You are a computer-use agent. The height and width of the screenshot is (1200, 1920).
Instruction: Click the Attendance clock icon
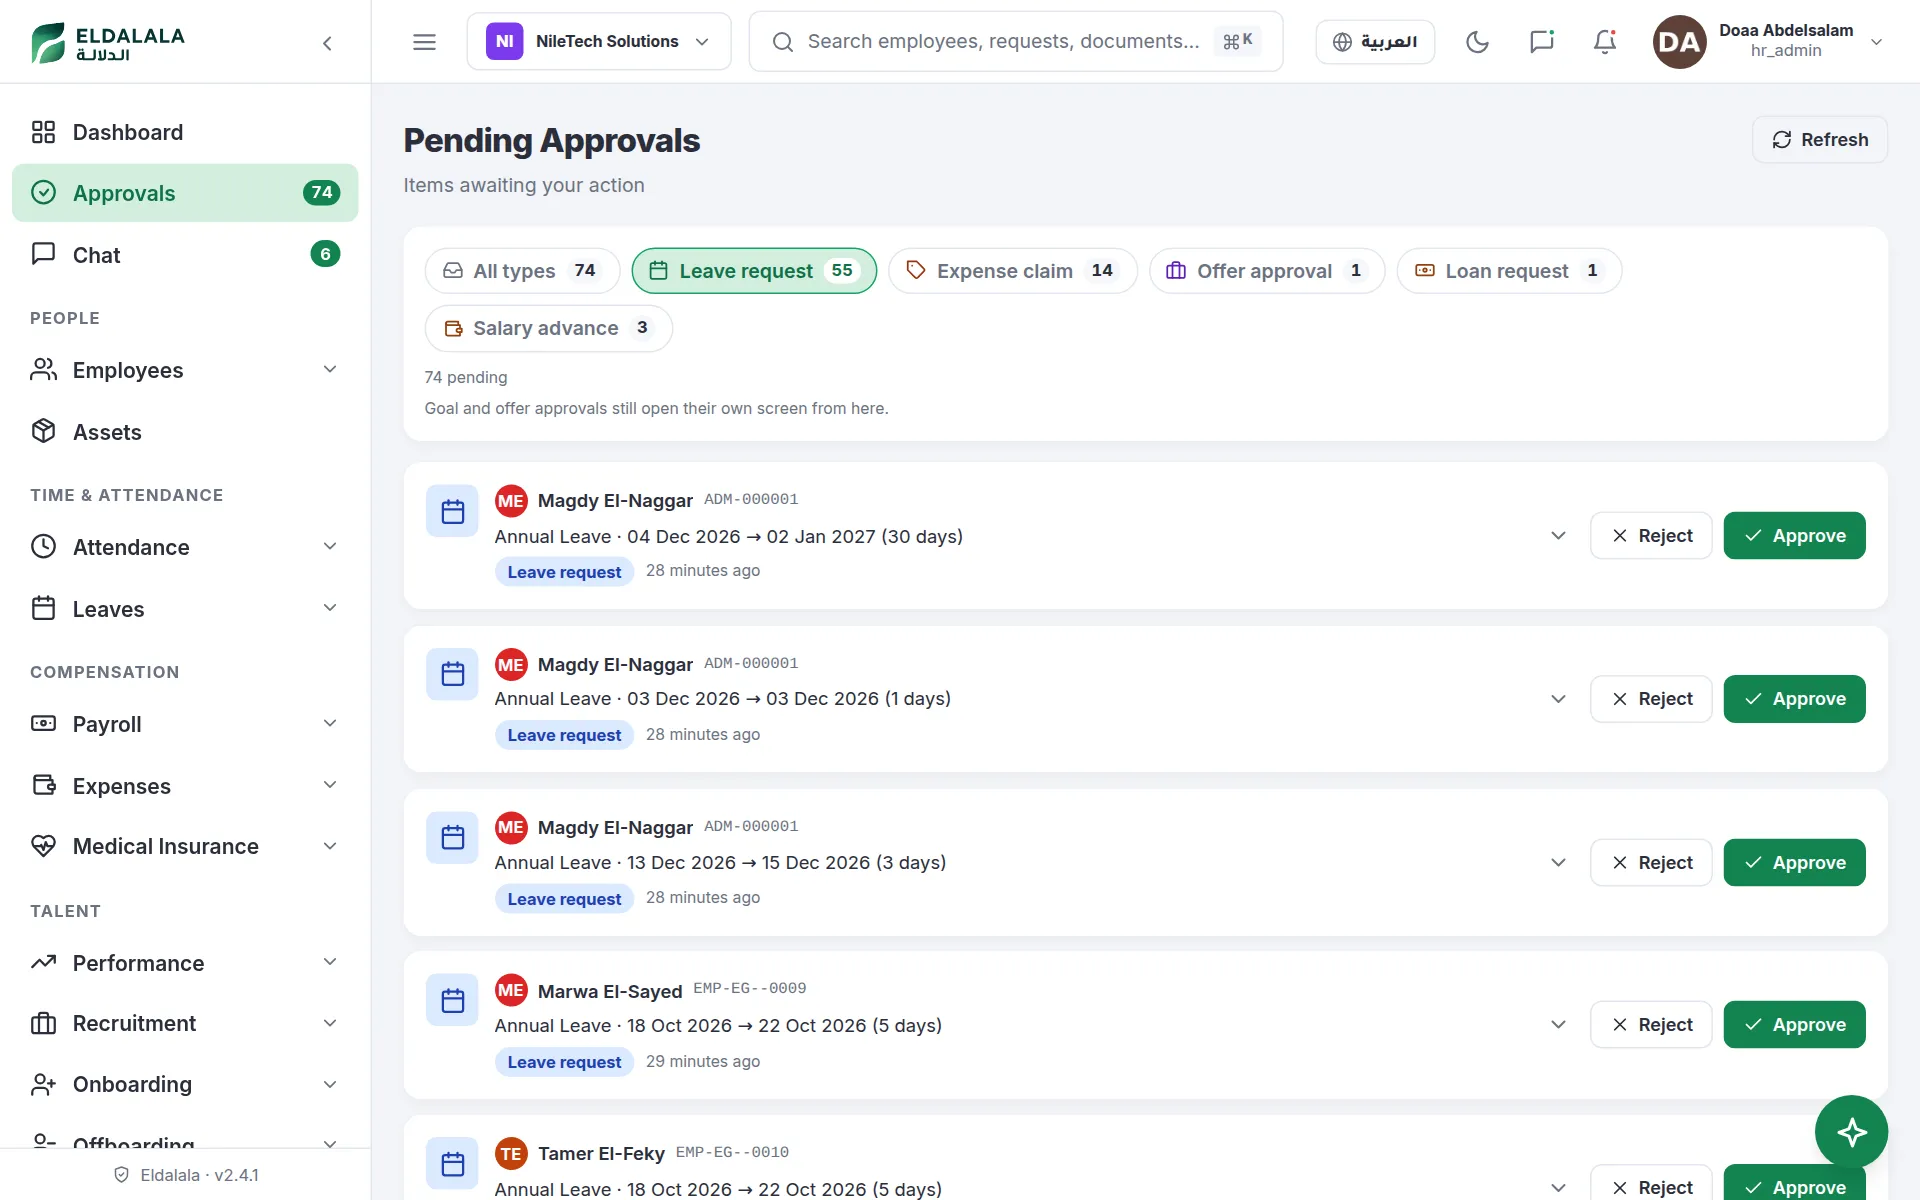tap(43, 546)
